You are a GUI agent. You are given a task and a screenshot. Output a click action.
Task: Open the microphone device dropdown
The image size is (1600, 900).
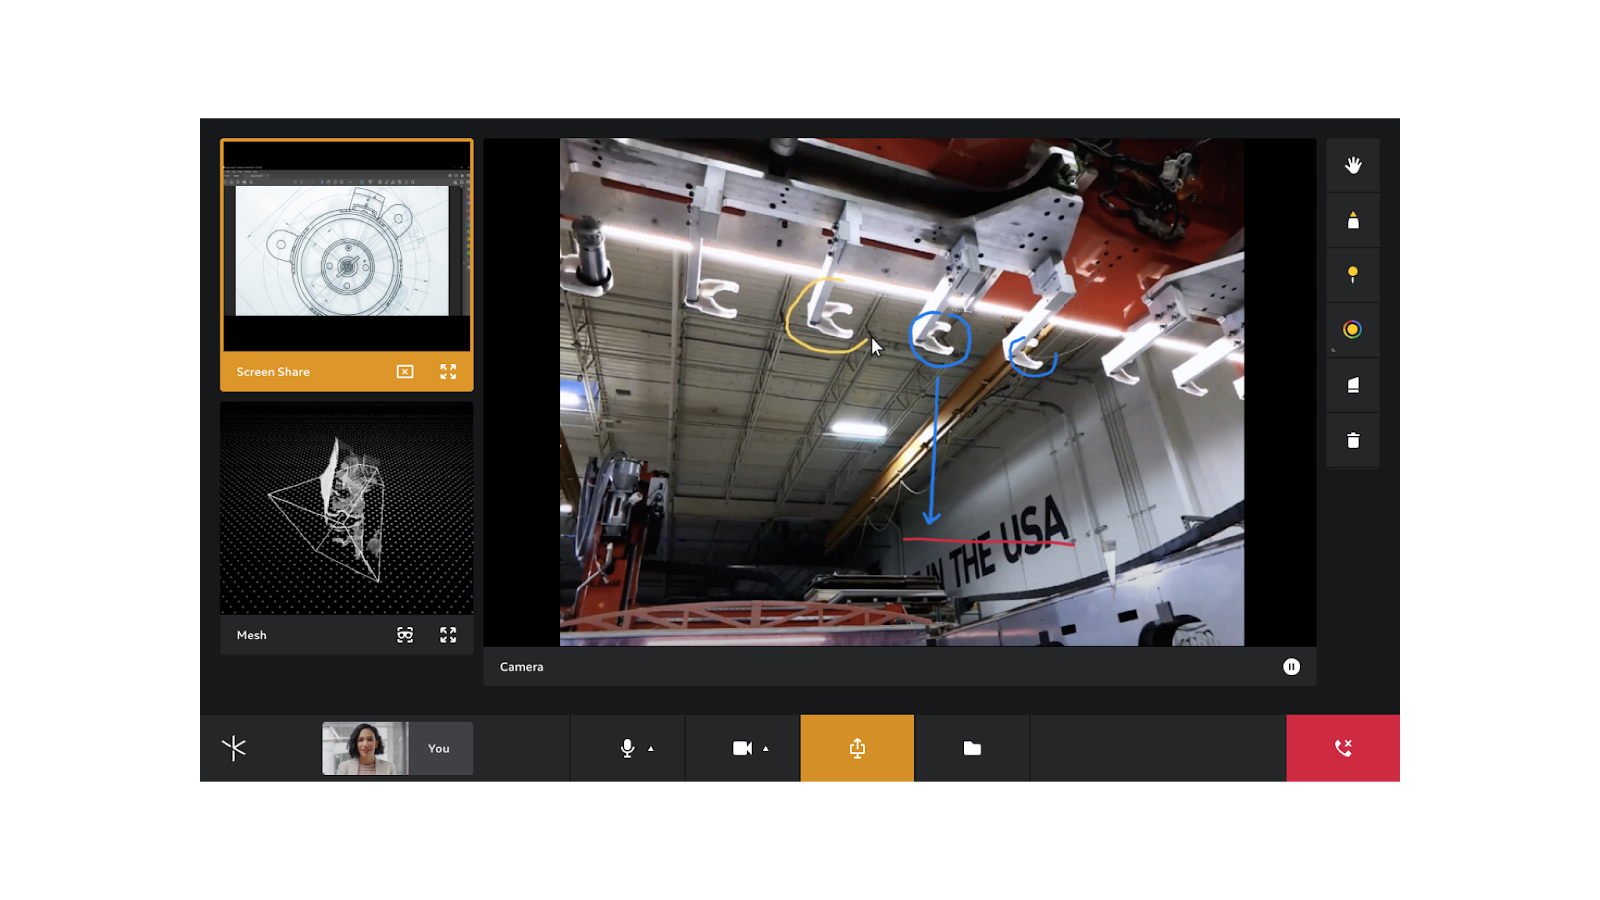[651, 748]
